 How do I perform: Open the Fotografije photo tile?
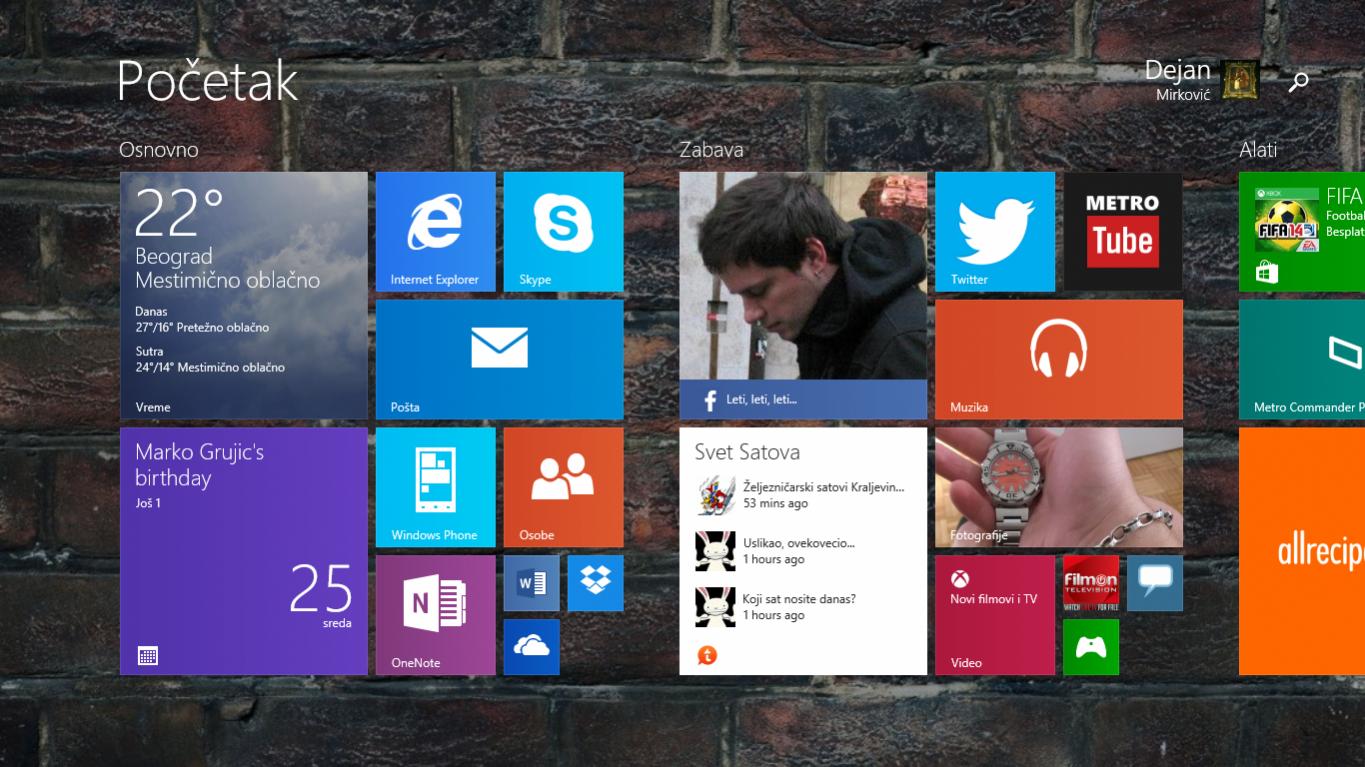[1058, 487]
